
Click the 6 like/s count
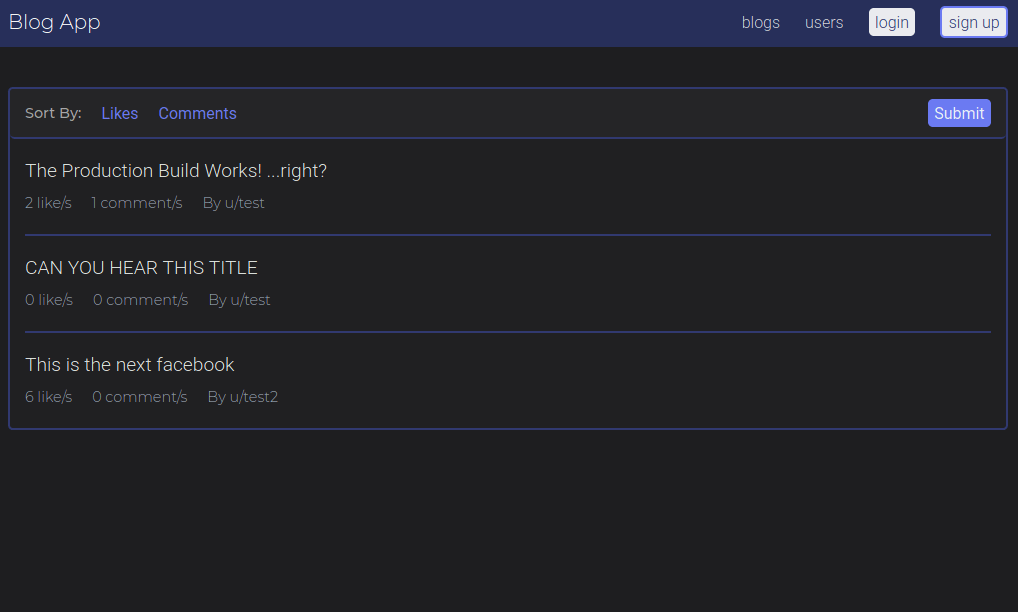(48, 396)
